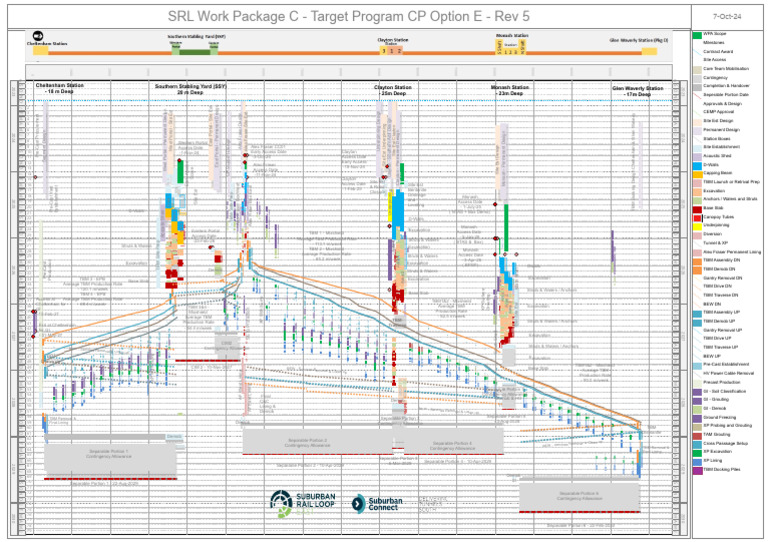Click the 'Precast Production' legend label
768x542 pixels.
(721, 382)
